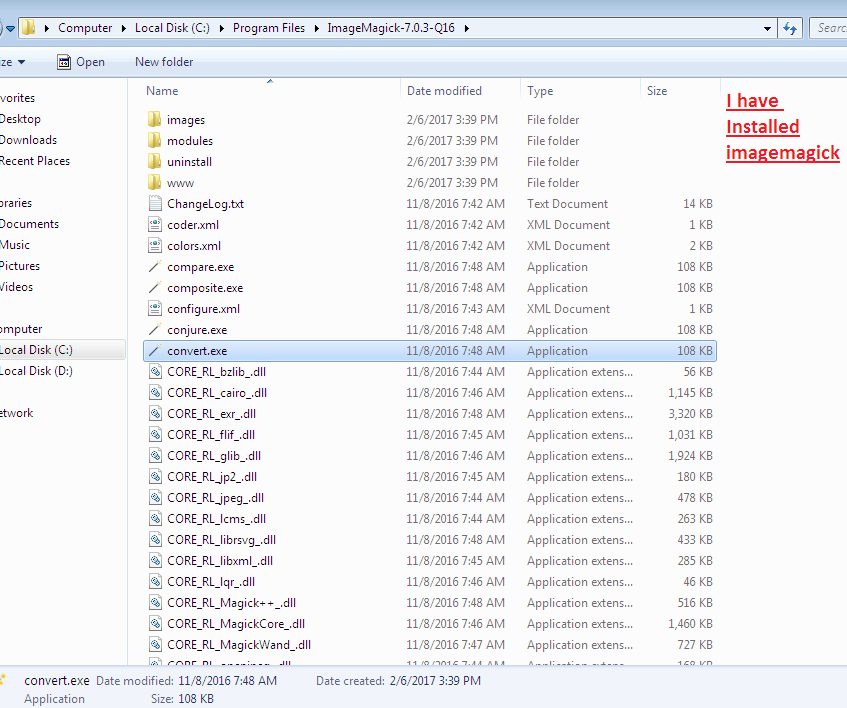Viewport: 847px width, 708px height.
Task: Click the Open toolbar button
Action: click(80, 62)
